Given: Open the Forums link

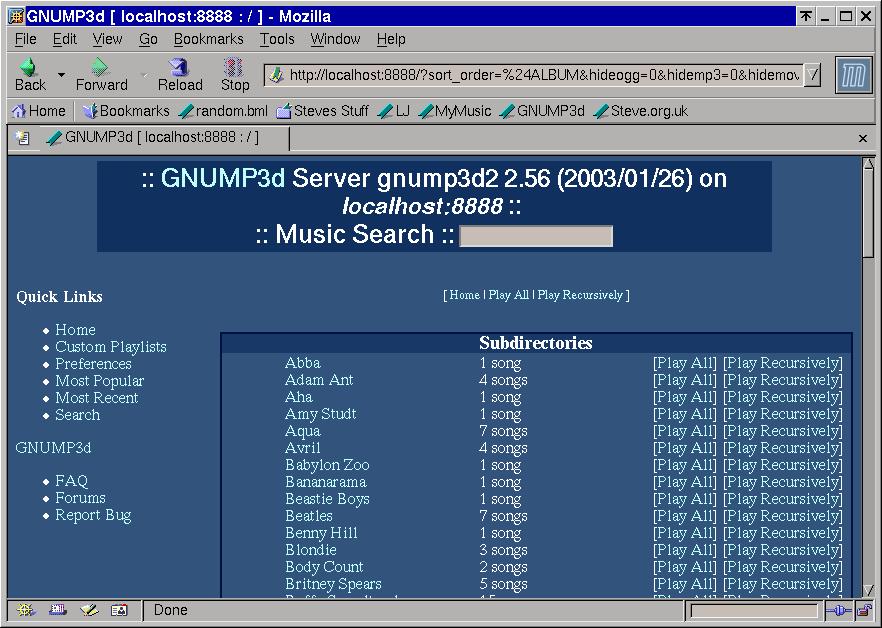Looking at the screenshot, I should tap(80, 498).
